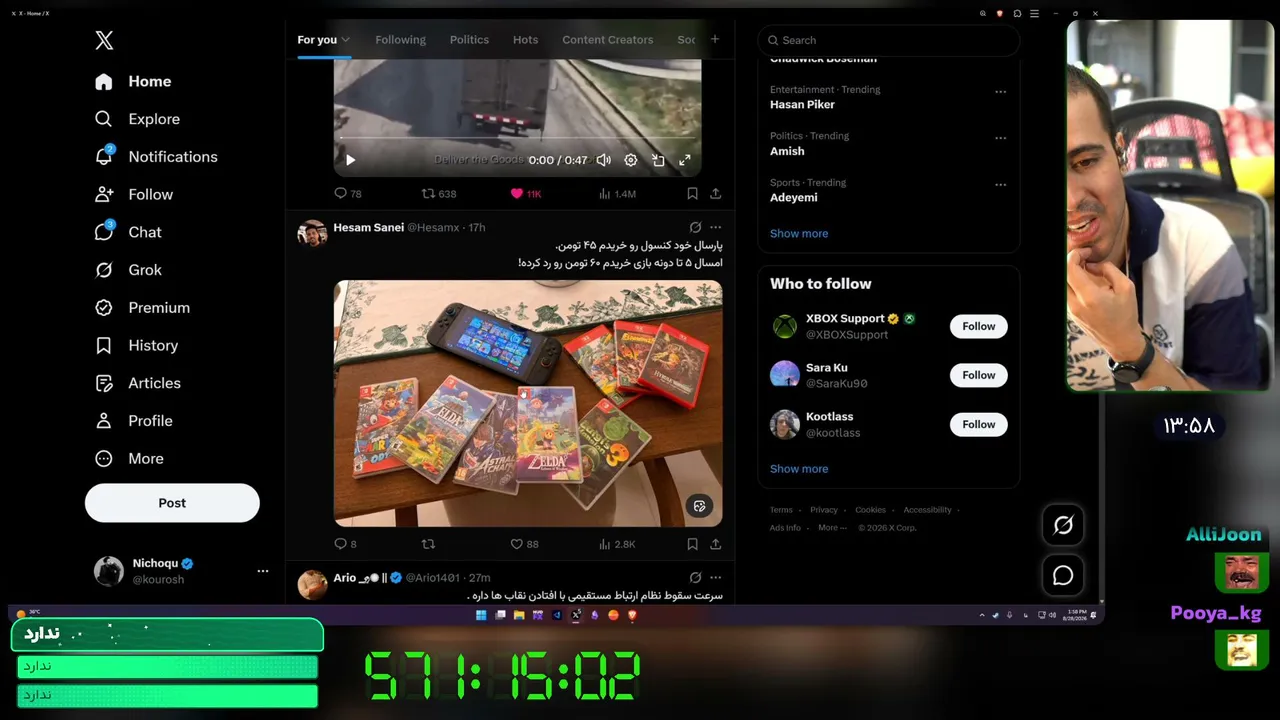Image resolution: width=1280 pixels, height=720 pixels.
Task: Unlike the post with 11K likes
Action: click(x=525, y=194)
